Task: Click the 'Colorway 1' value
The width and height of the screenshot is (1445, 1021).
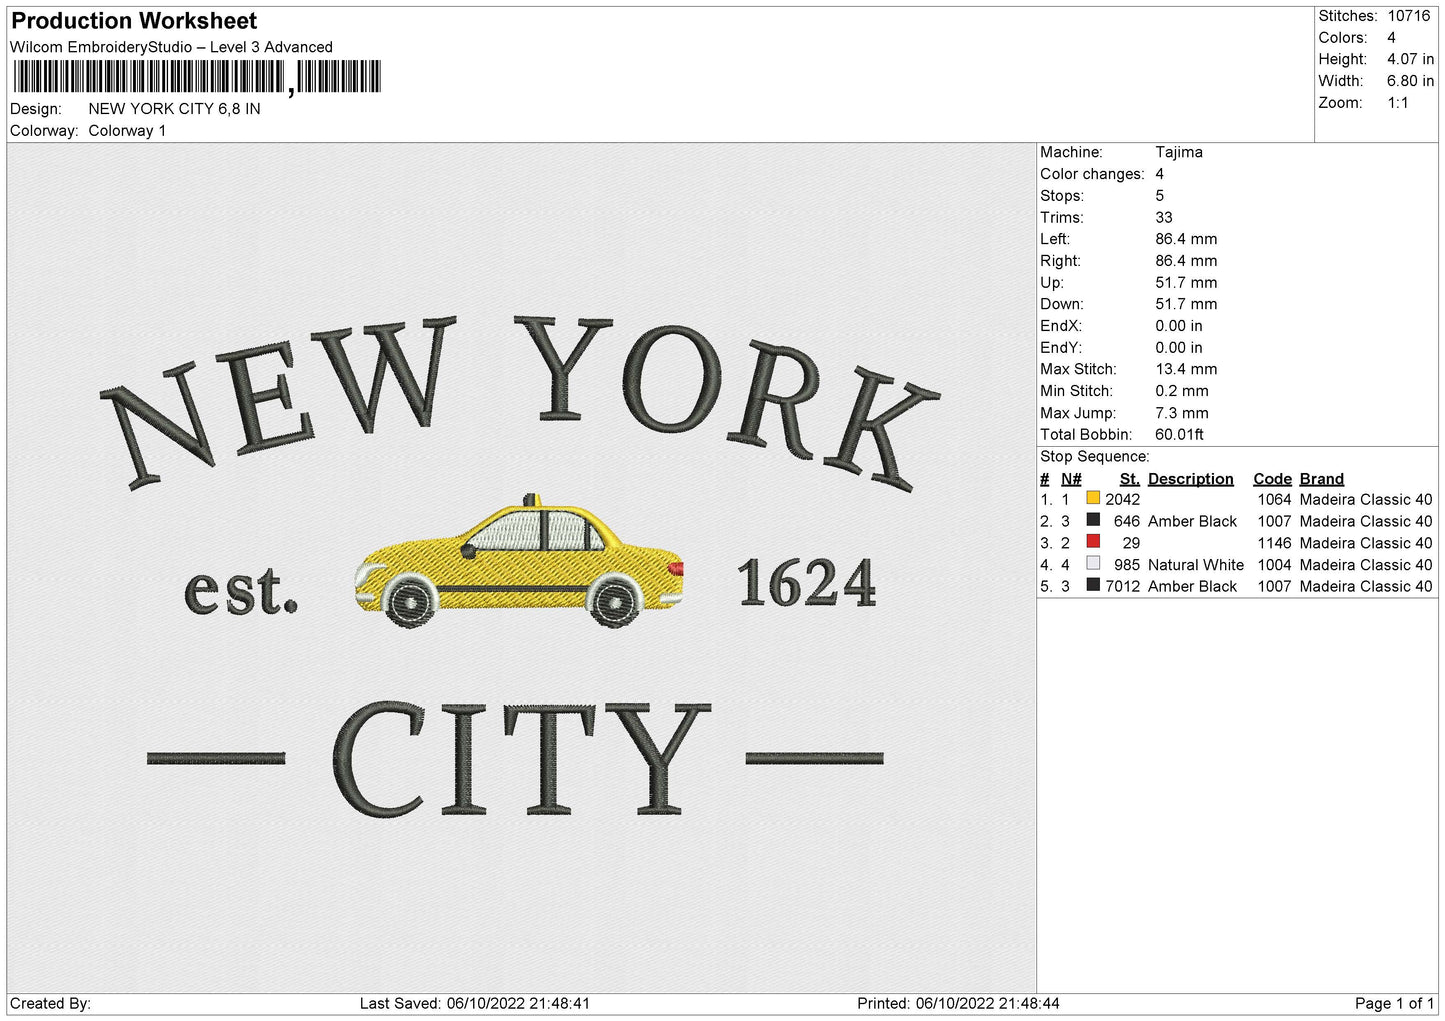Action: [x=127, y=131]
